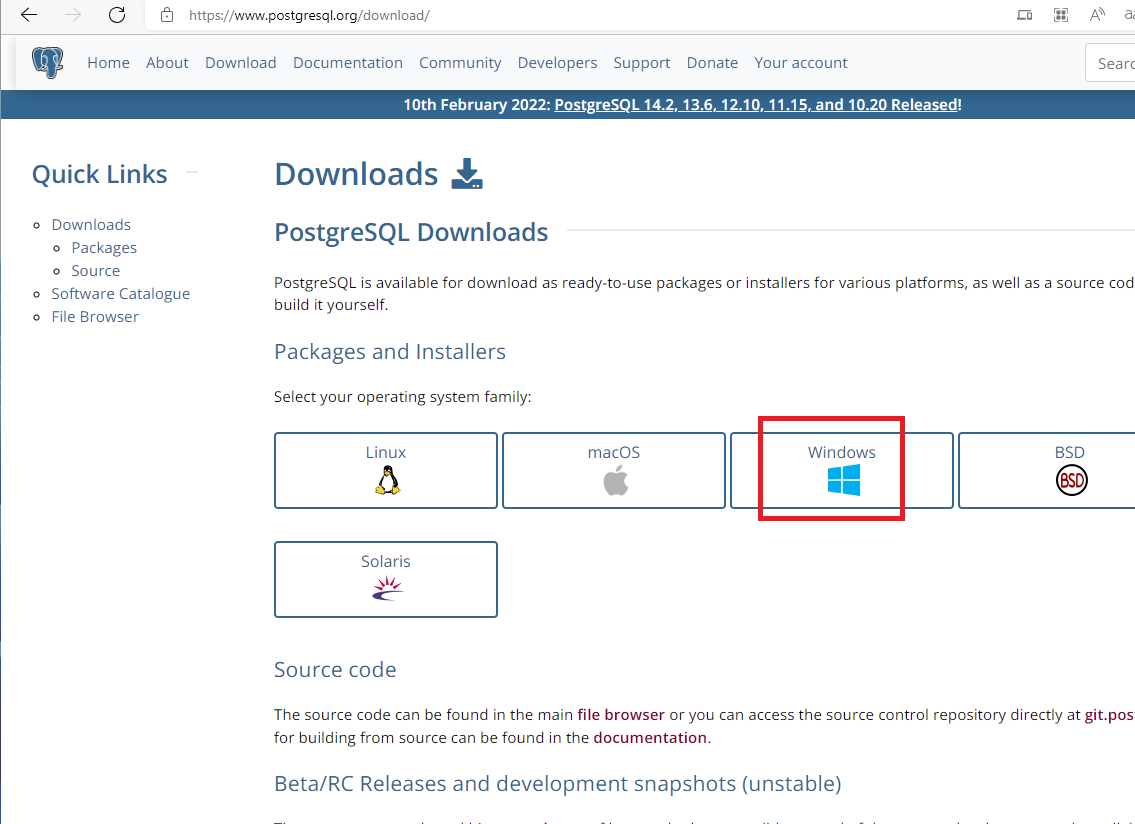The height and width of the screenshot is (824, 1135).
Task: Click the 'documentation' link in Source code text
Action: pos(650,738)
